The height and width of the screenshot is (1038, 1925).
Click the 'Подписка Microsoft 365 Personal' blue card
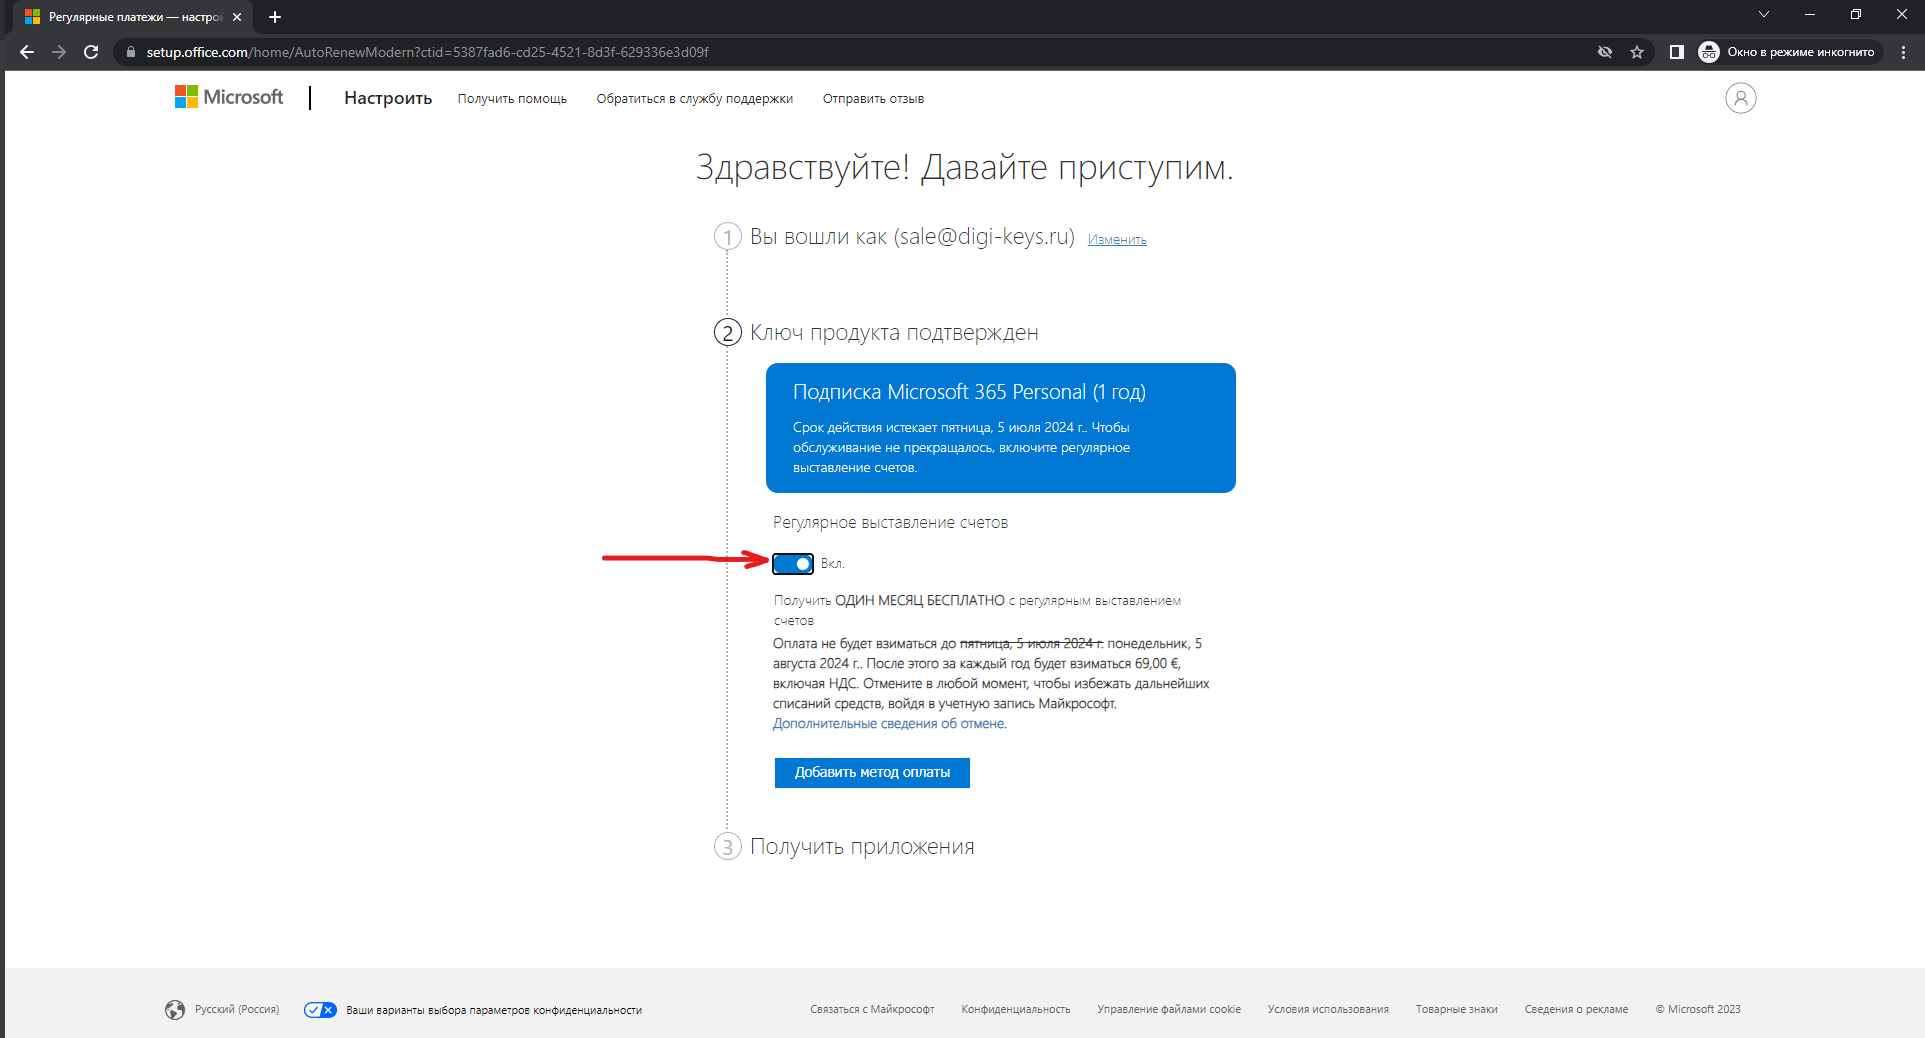[1001, 428]
